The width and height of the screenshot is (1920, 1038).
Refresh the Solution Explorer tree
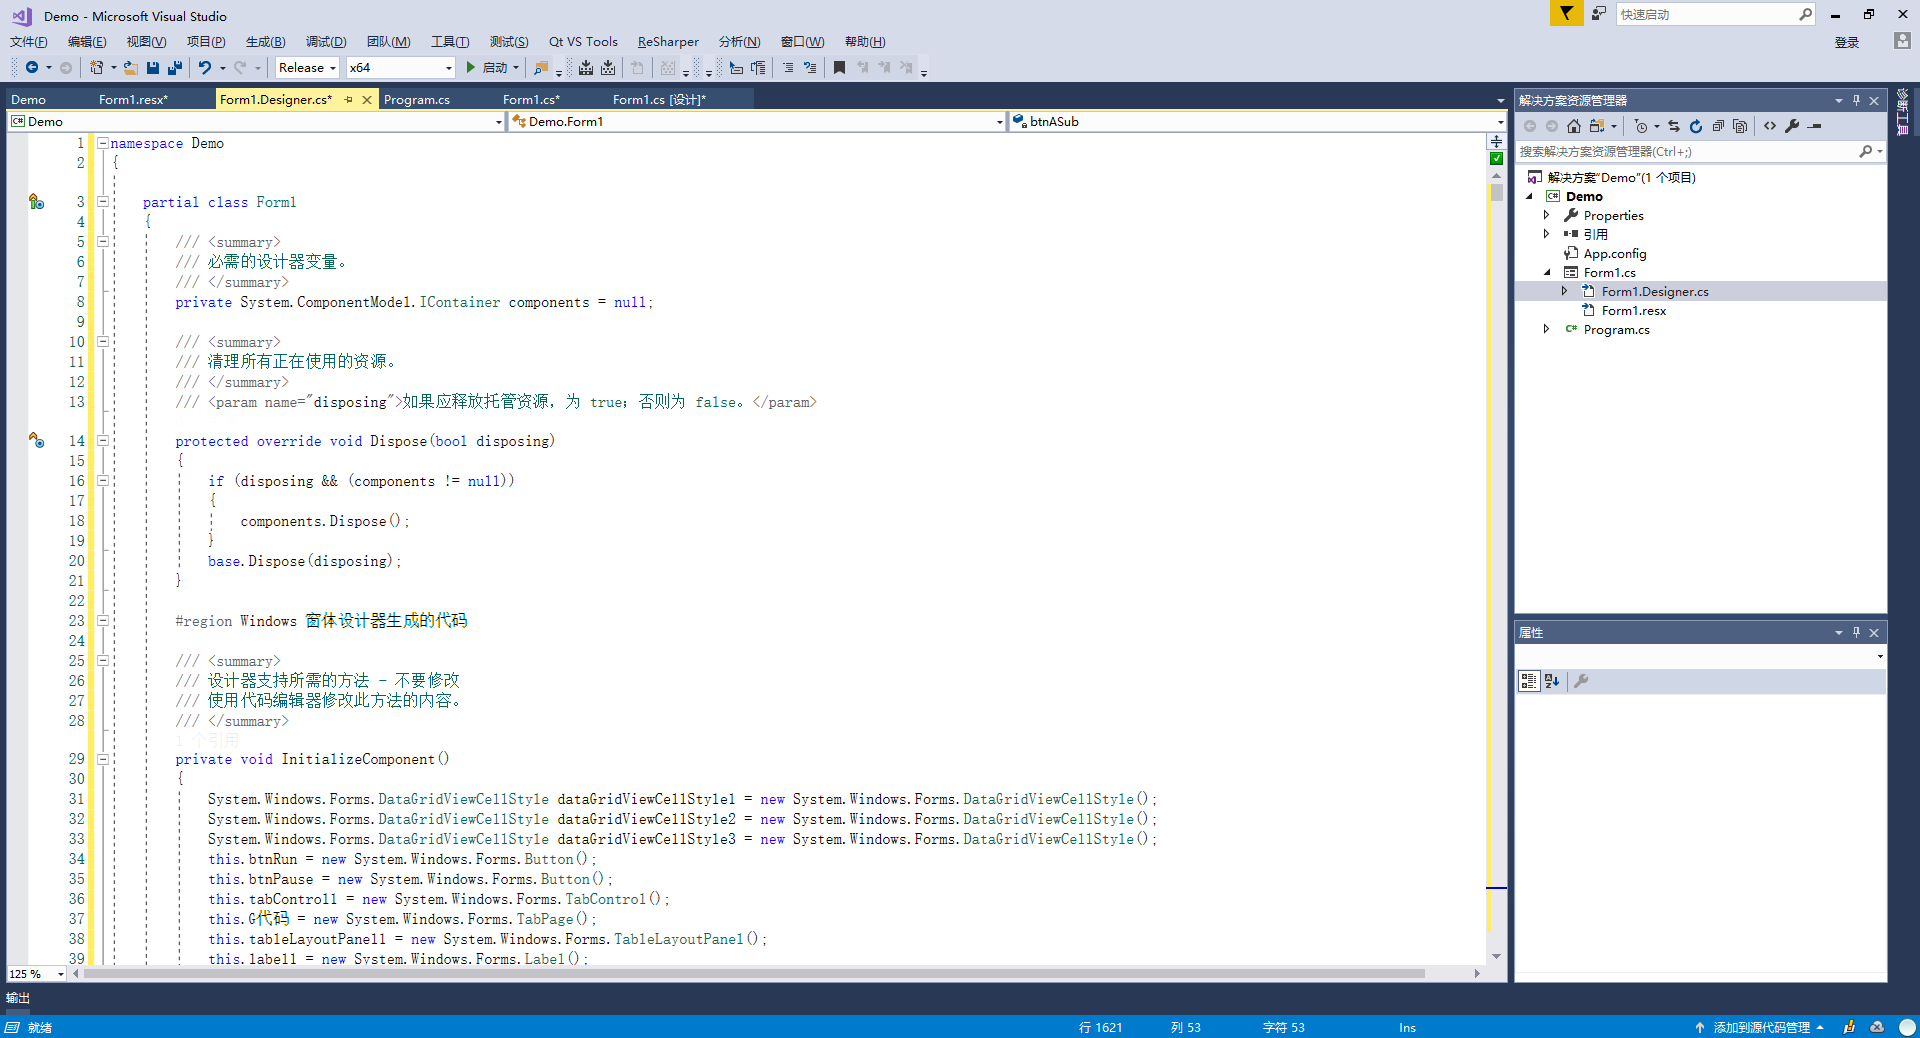[1696, 126]
